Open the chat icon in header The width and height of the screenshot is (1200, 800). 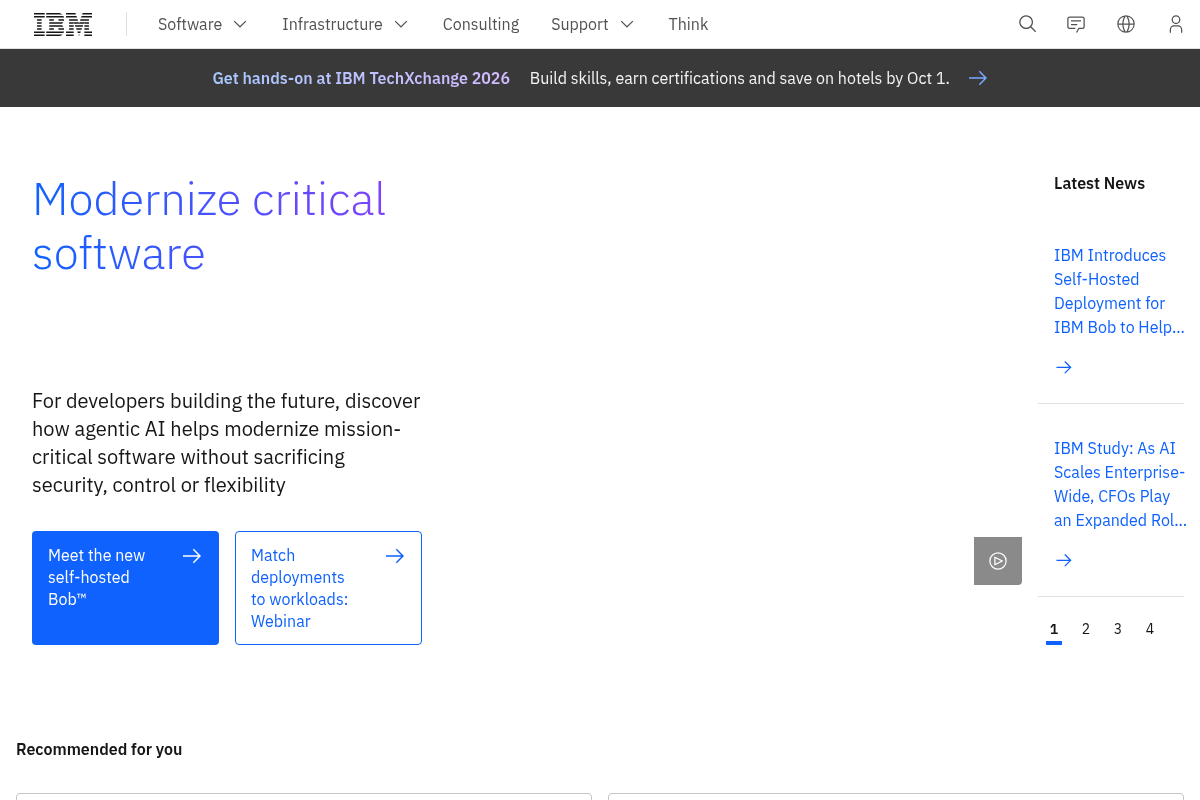tap(1076, 24)
